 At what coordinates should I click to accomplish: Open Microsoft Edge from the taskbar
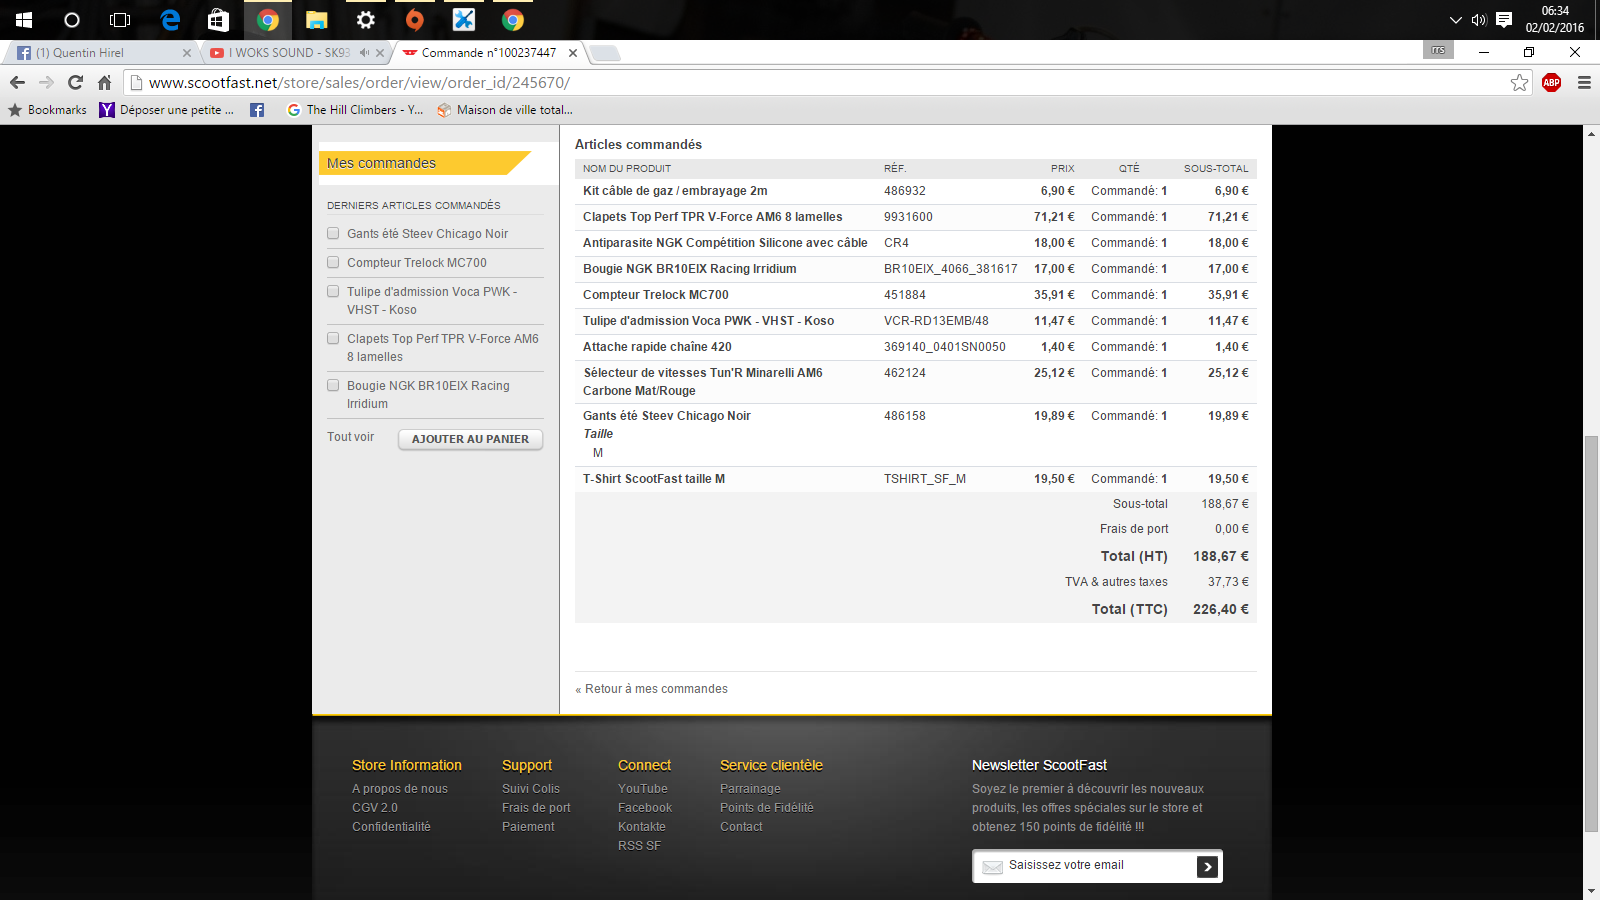(x=170, y=20)
